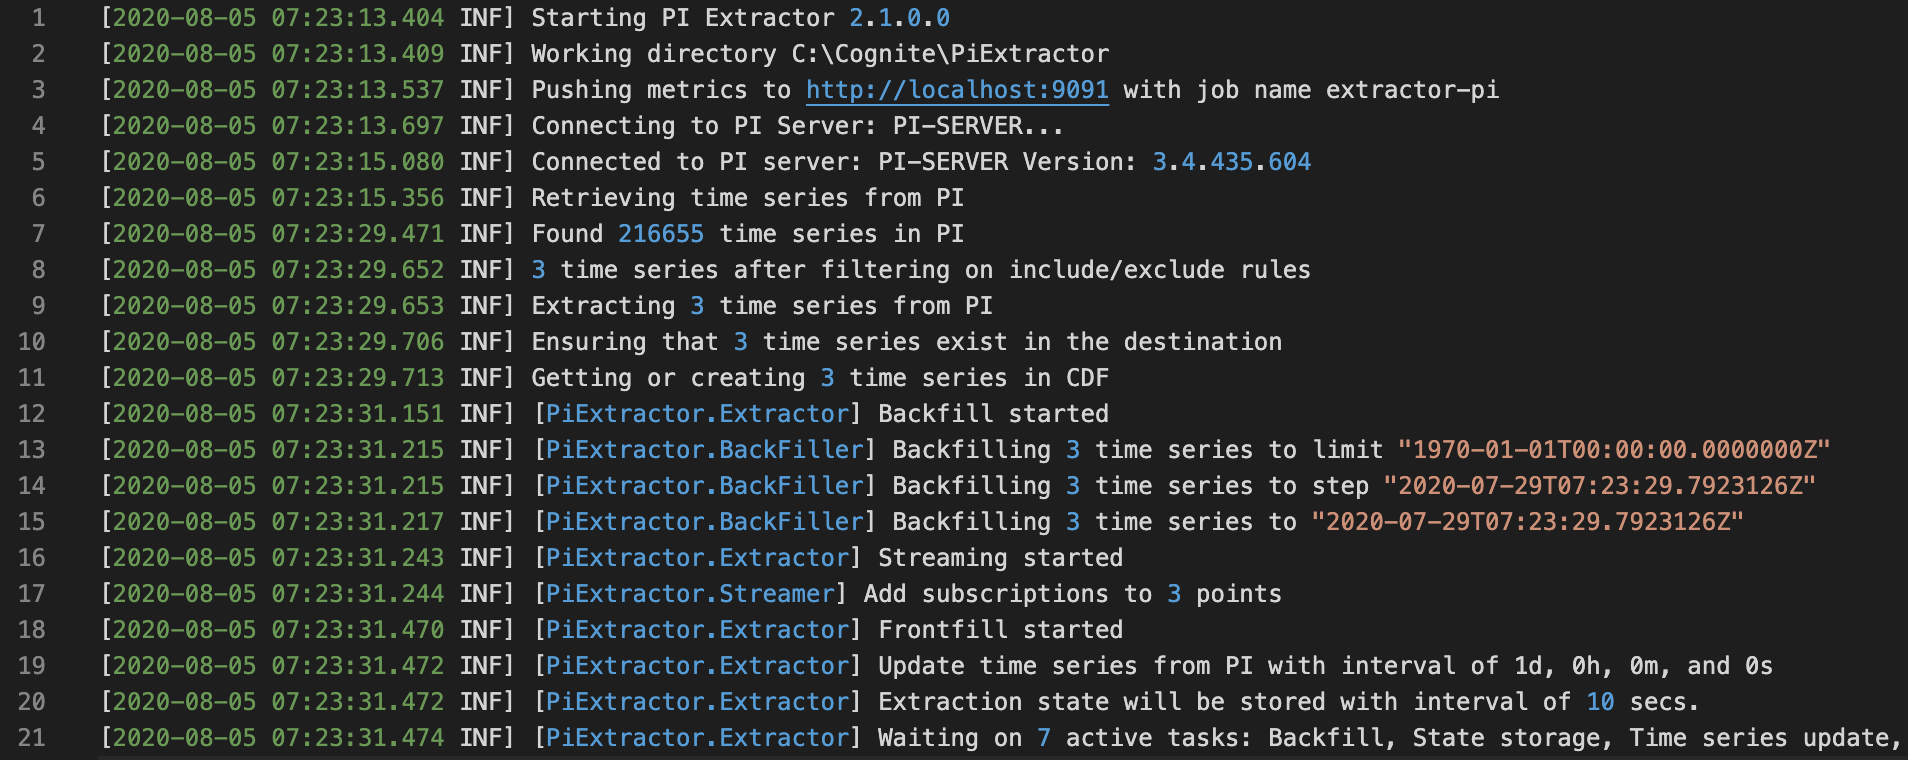Click the text "Backfill started"
Image resolution: width=1908 pixels, height=760 pixels.
[x=993, y=414]
